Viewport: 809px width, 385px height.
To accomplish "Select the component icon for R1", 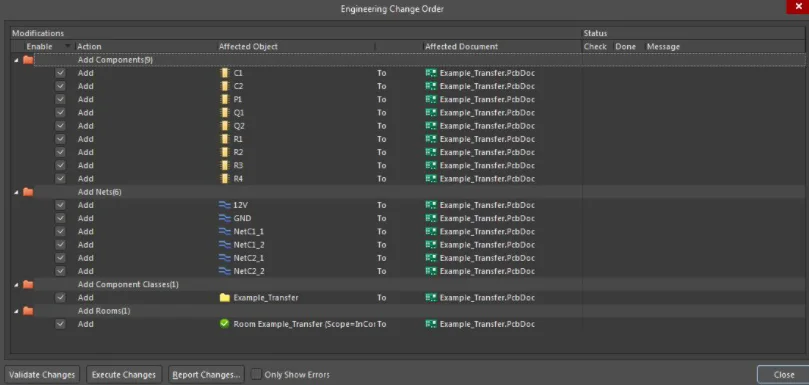I will pyautogui.click(x=224, y=139).
